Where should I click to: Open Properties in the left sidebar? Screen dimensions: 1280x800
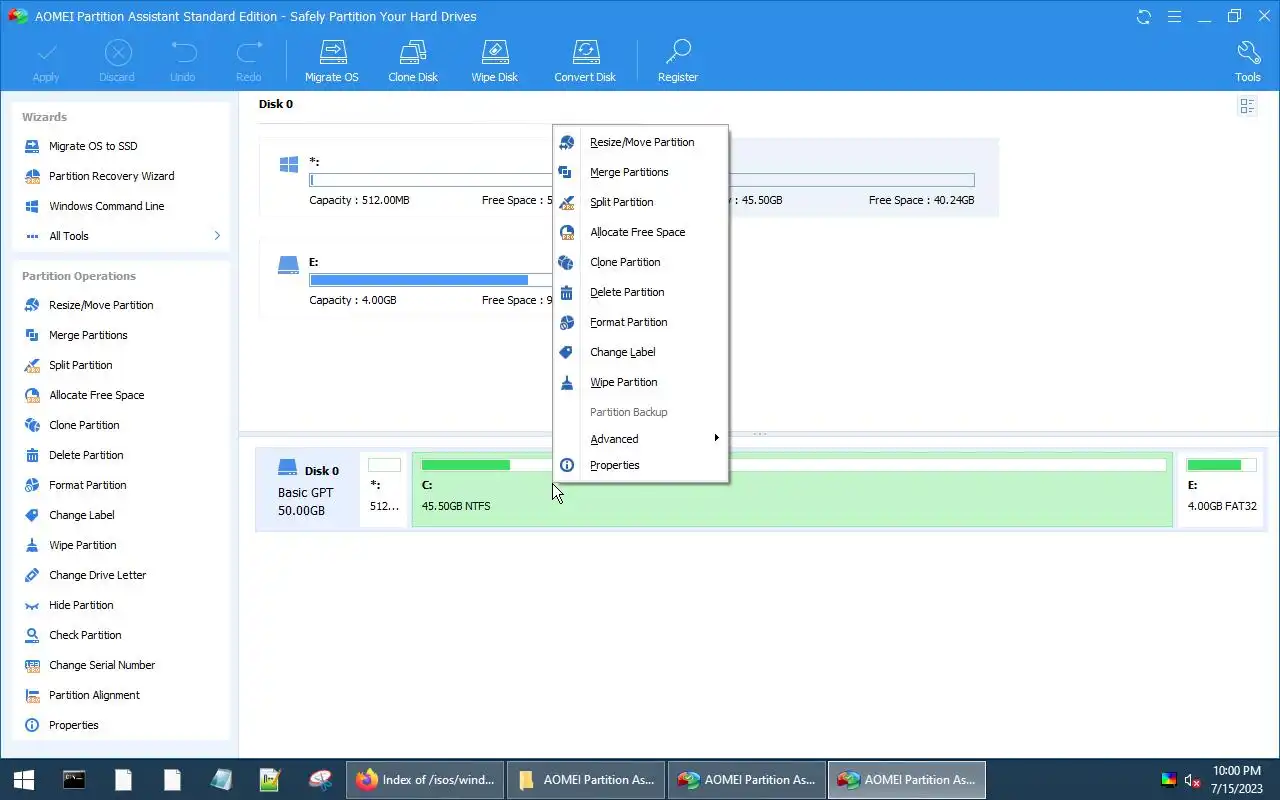tap(73, 725)
